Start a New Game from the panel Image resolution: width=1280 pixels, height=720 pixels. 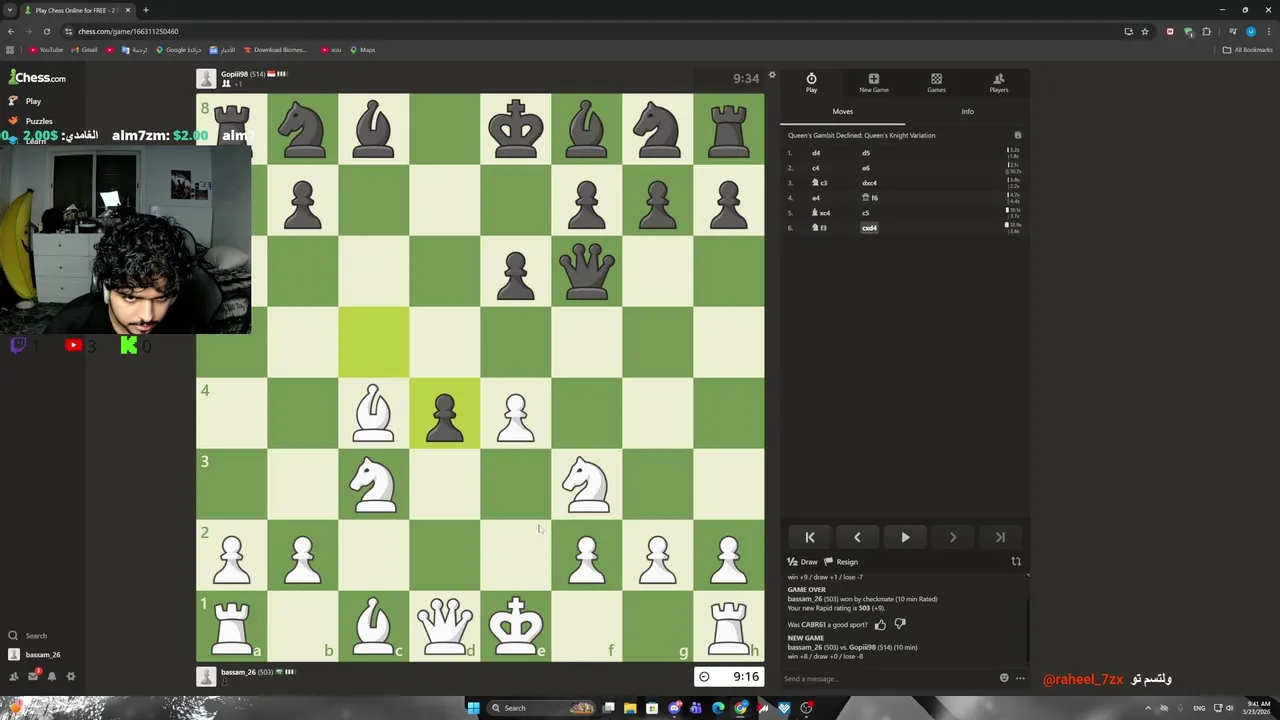click(873, 83)
